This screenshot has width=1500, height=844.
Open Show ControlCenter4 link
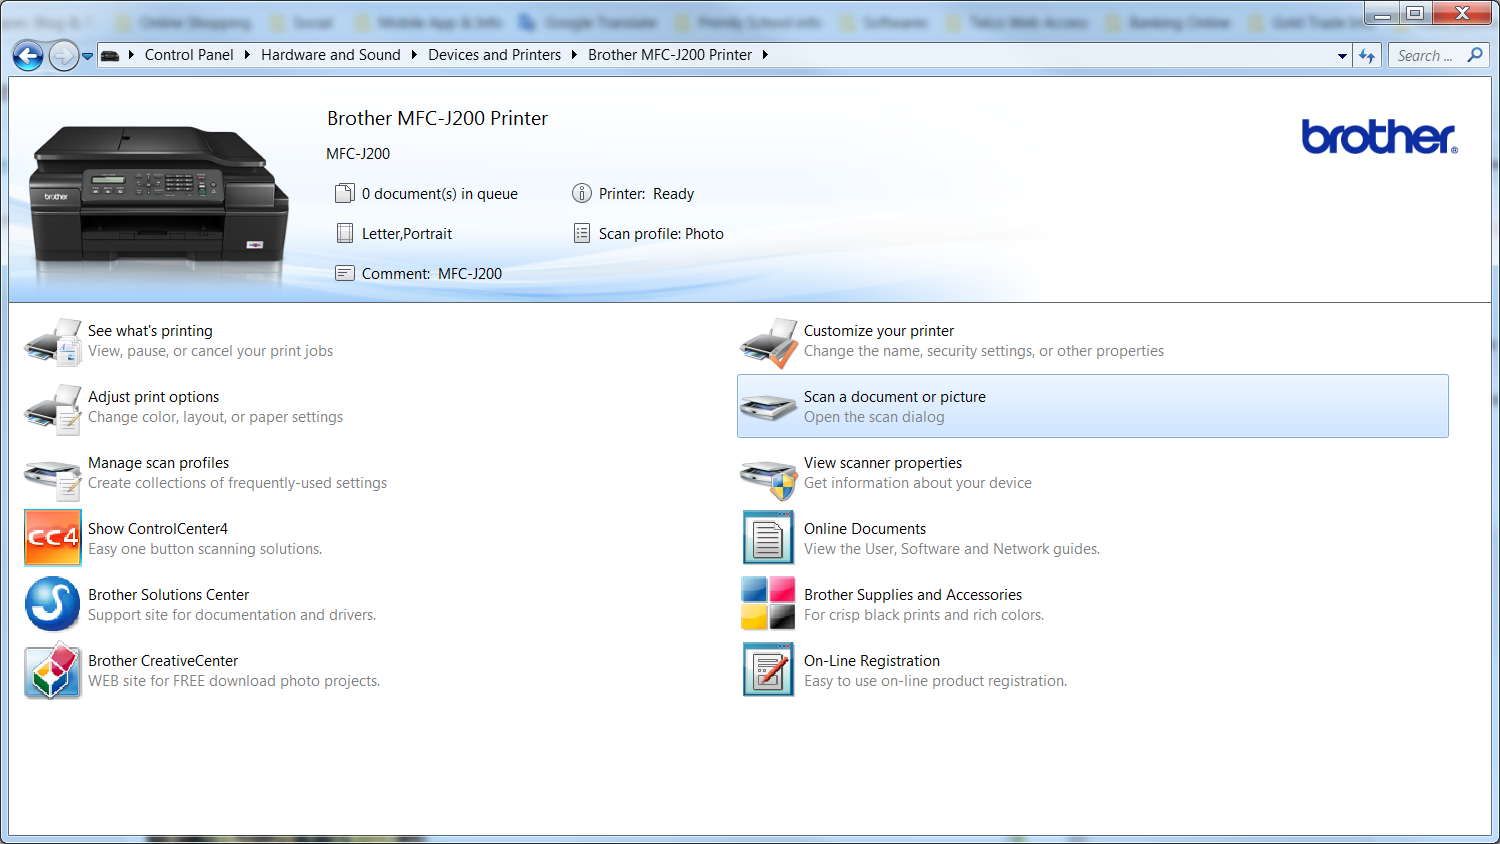tap(158, 529)
